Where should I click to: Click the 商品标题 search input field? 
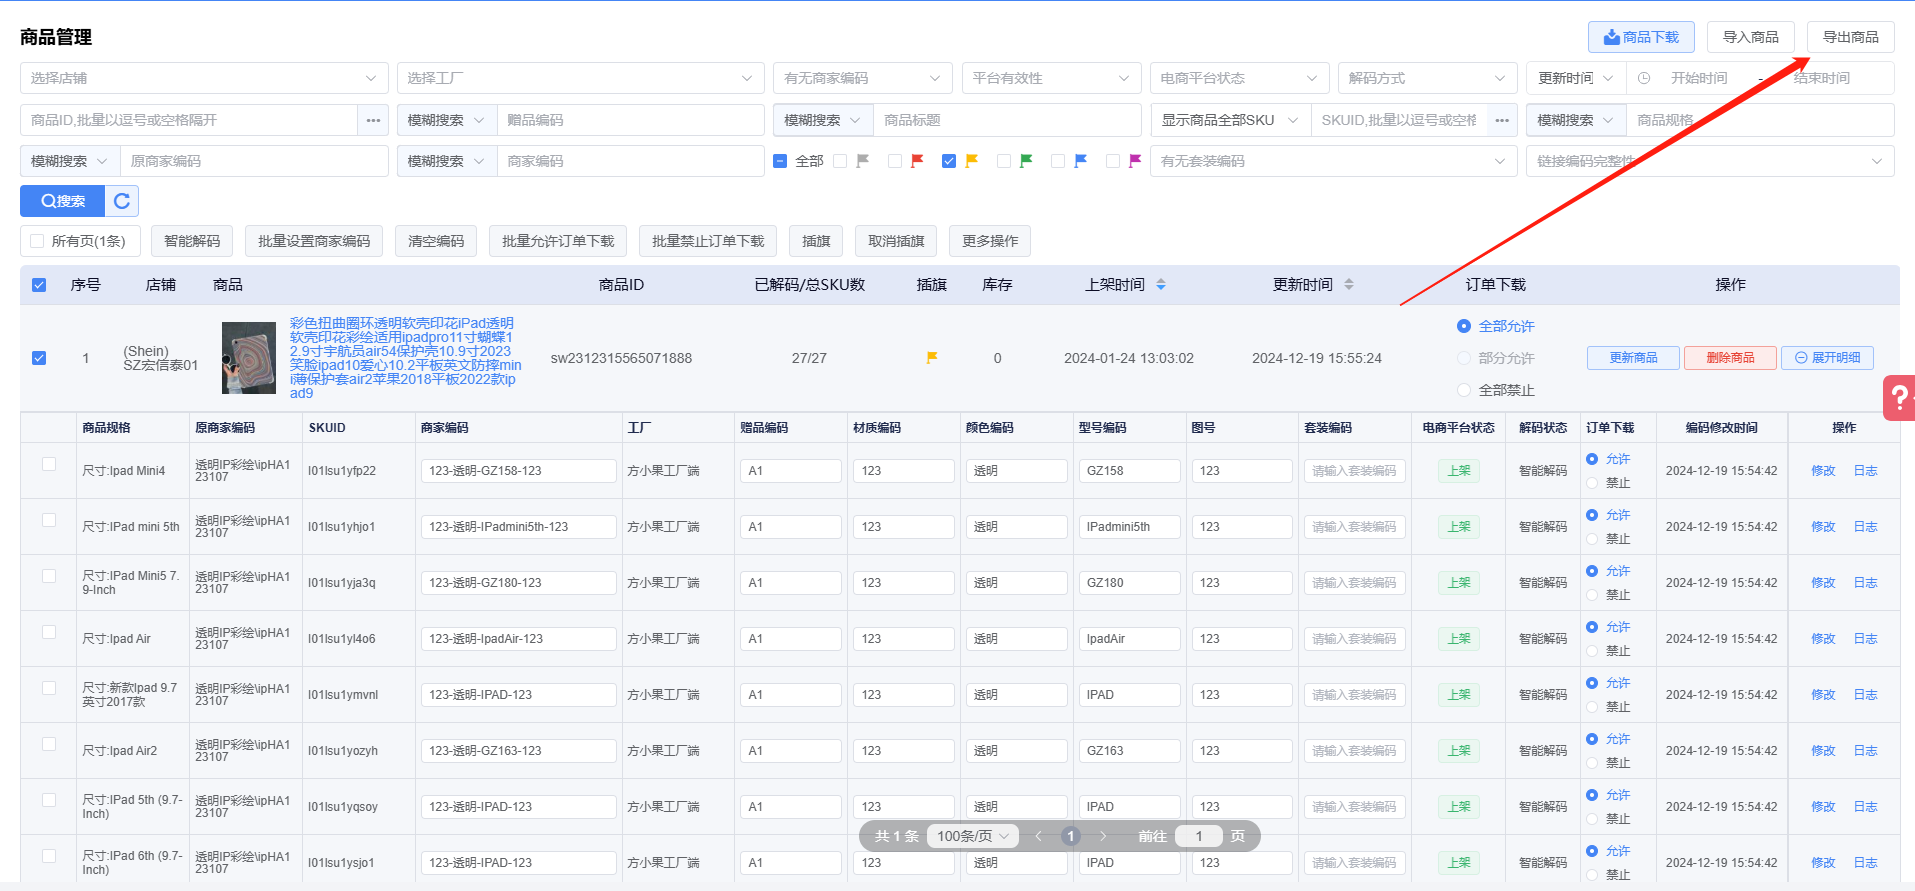pos(1006,120)
